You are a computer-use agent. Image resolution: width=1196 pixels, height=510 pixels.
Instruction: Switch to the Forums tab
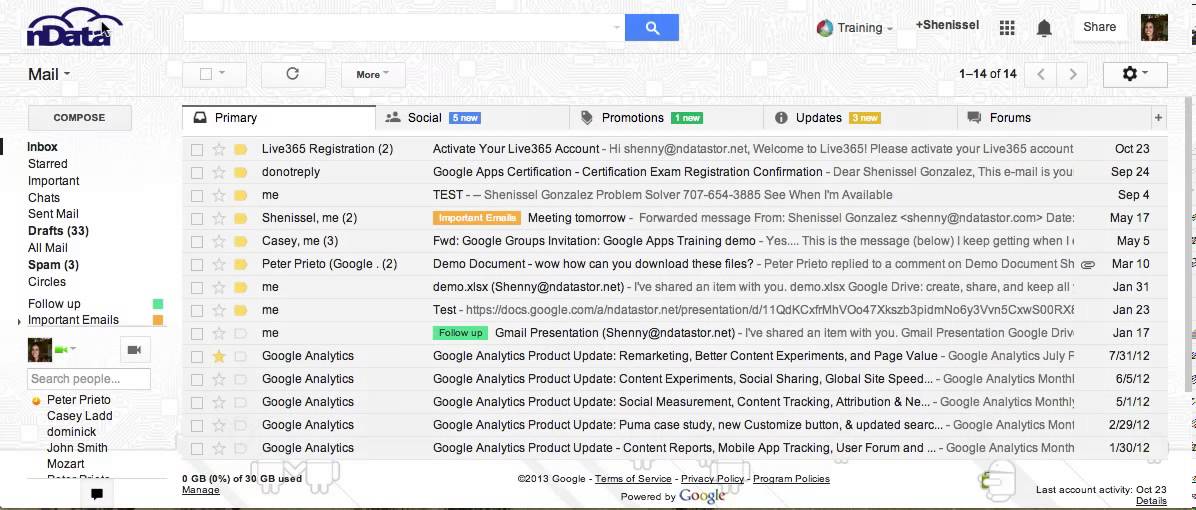pyautogui.click(x=1054, y=117)
